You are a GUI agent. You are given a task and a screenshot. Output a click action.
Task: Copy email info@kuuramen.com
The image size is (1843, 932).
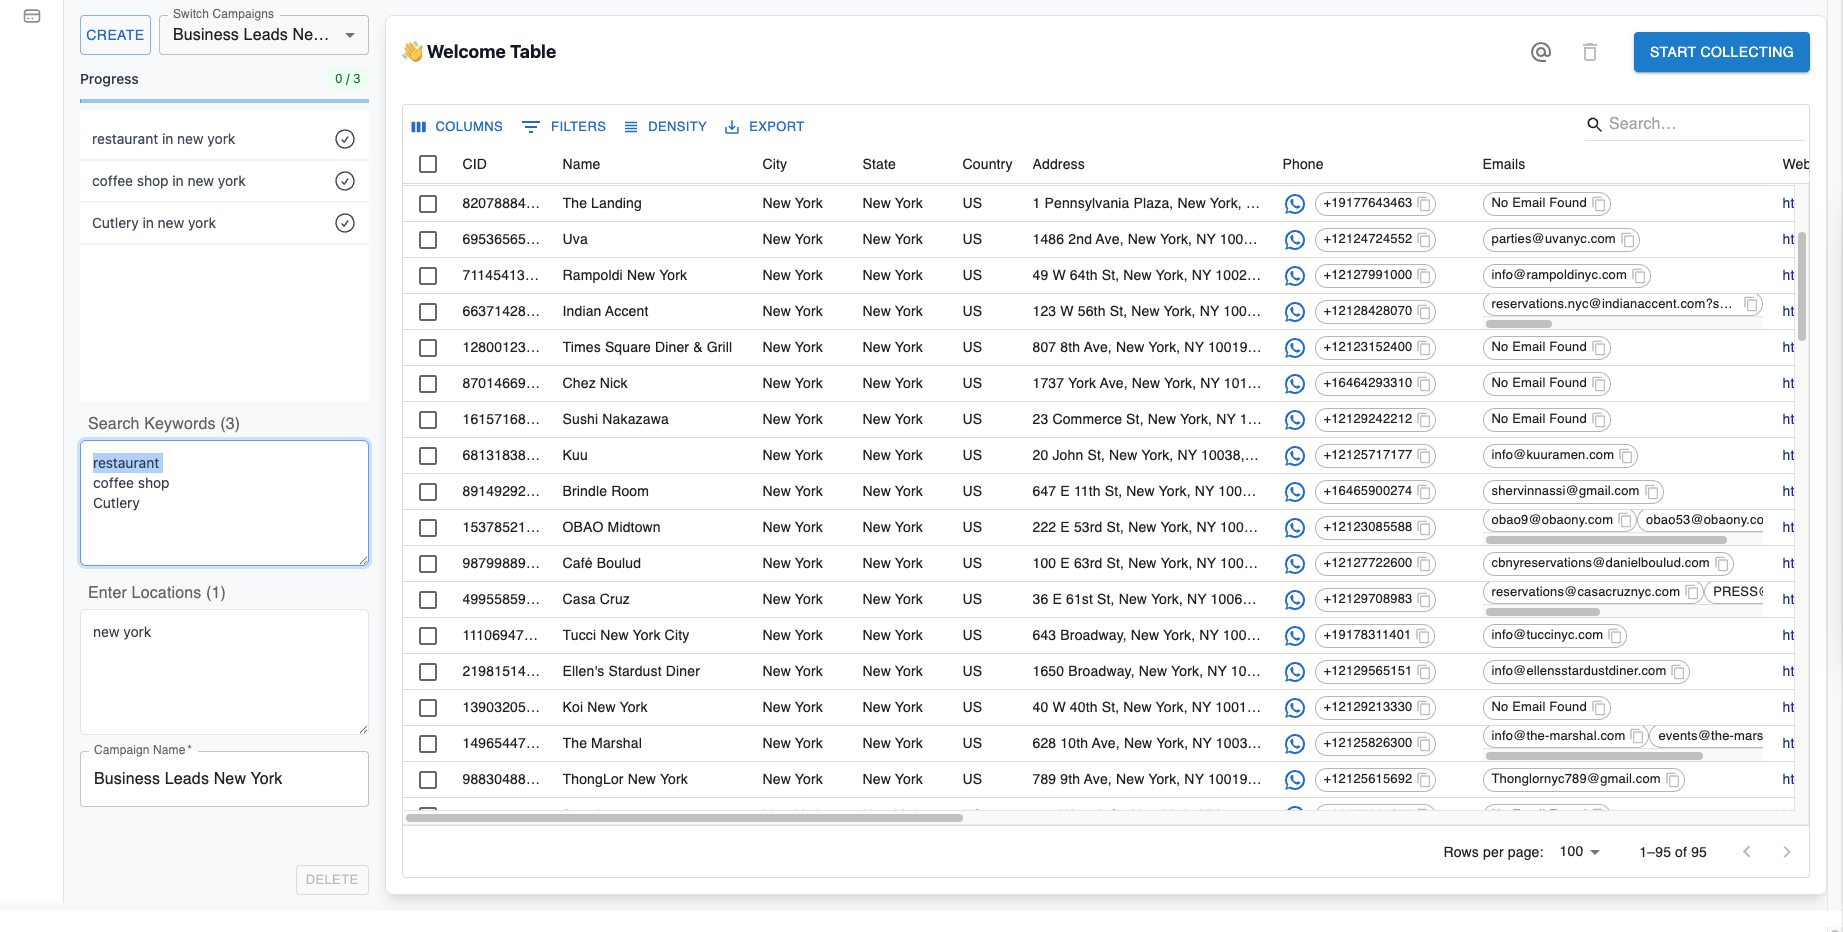pyautogui.click(x=1626, y=456)
